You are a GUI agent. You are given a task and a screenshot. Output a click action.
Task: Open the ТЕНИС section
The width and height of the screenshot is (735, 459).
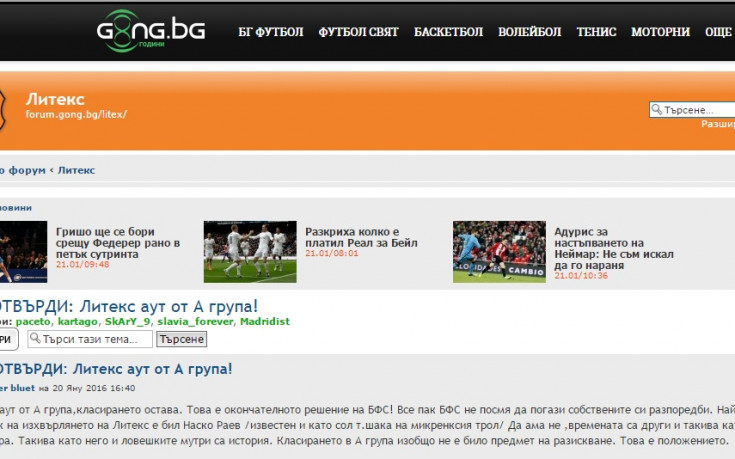tap(596, 32)
